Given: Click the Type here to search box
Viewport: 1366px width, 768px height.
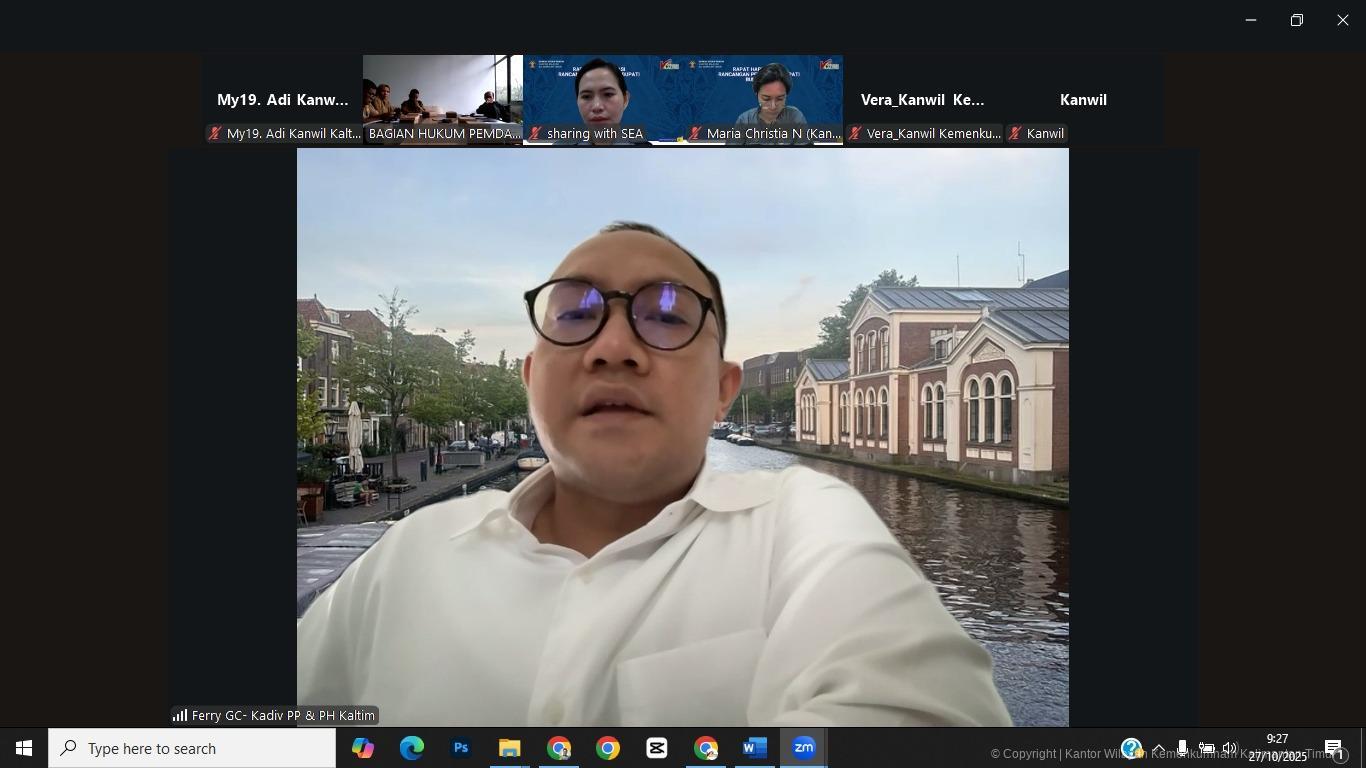Looking at the screenshot, I should click(192, 748).
